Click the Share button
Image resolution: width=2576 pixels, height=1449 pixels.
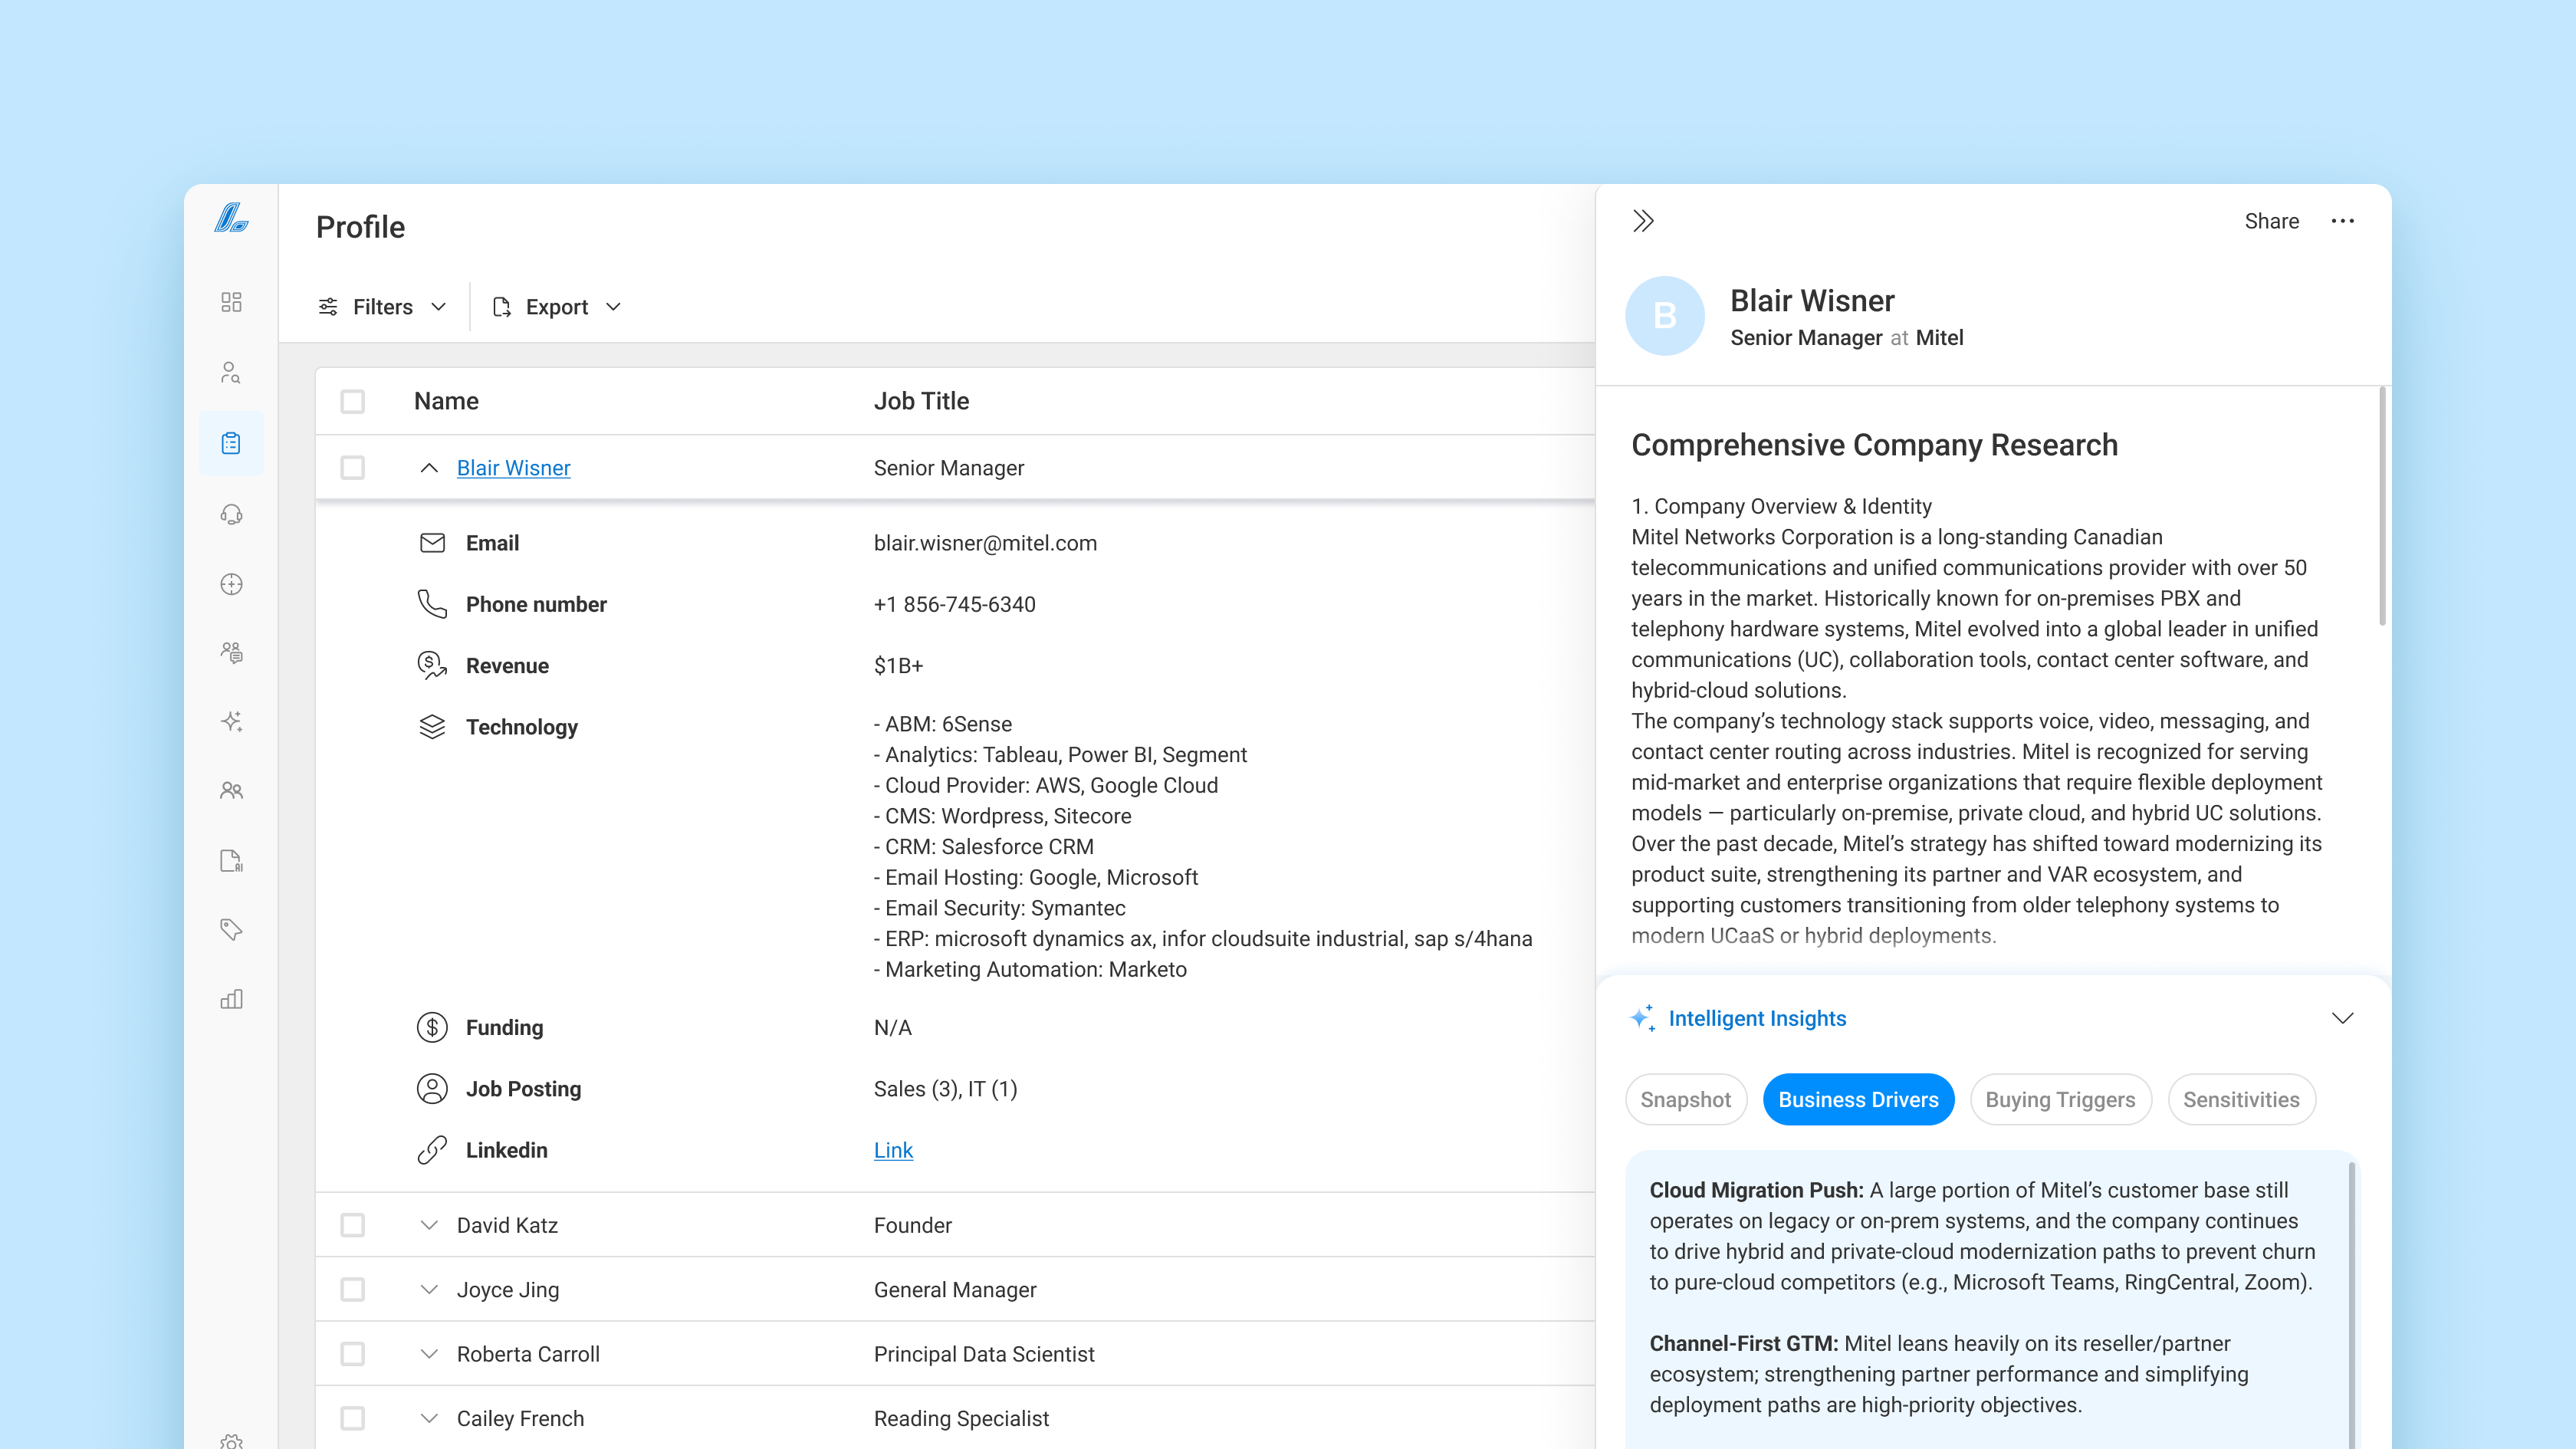2271,221
